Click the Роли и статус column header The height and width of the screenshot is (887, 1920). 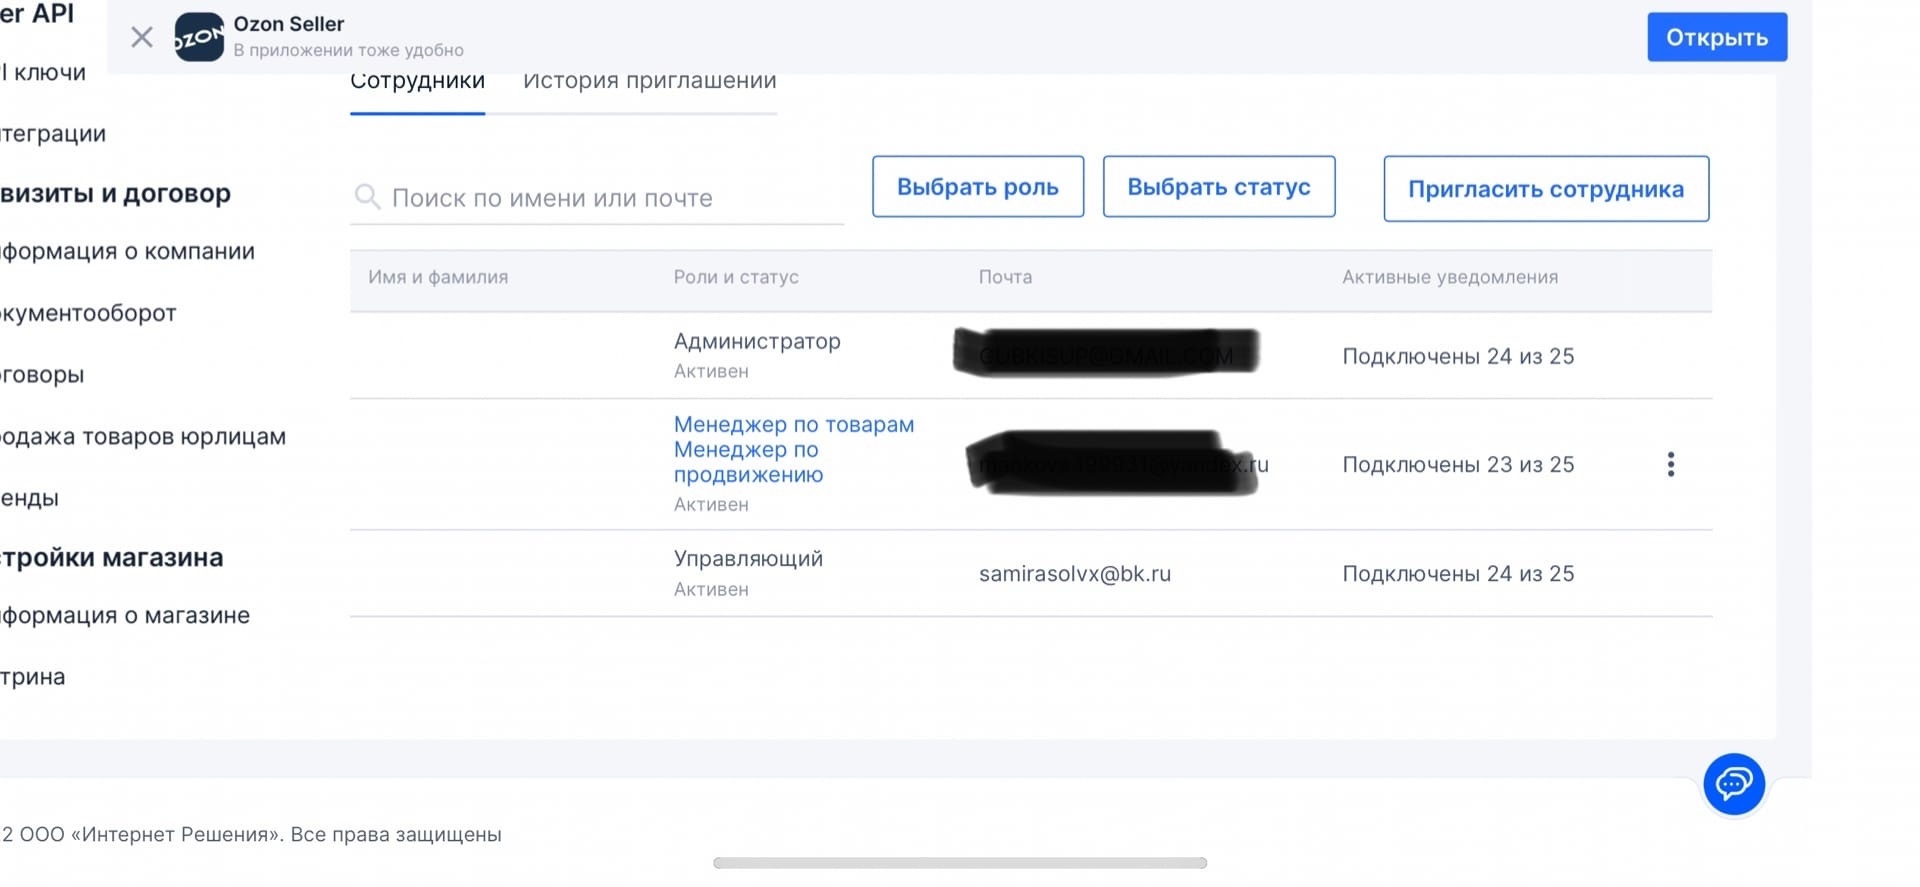pyautogui.click(x=736, y=277)
